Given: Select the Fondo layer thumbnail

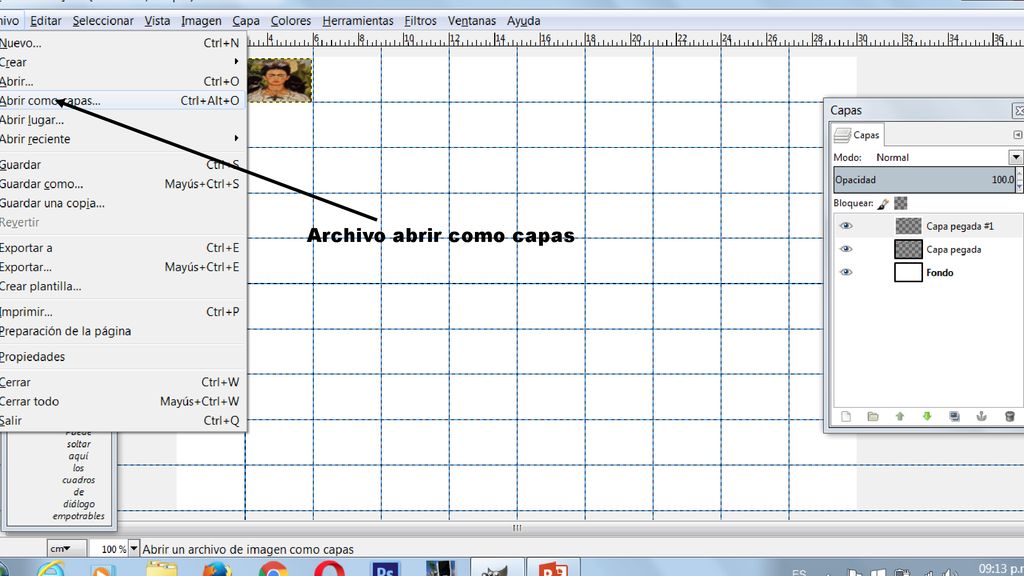Looking at the screenshot, I should [x=908, y=272].
